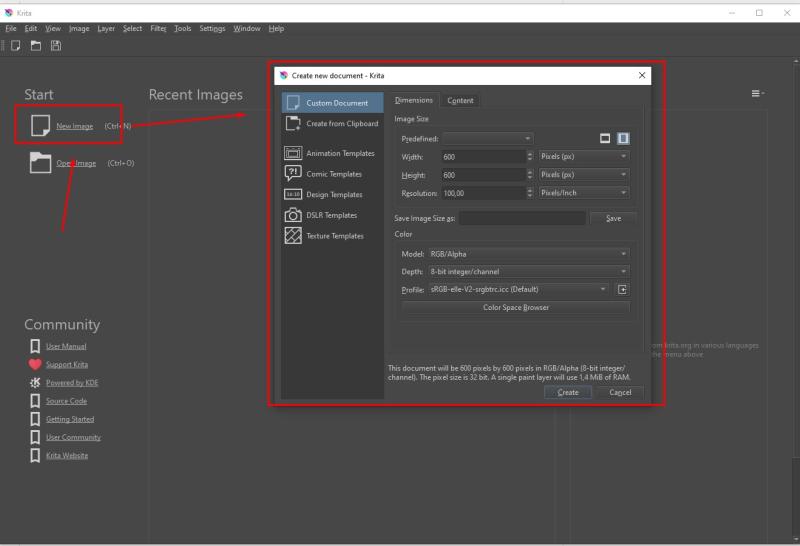Image resolution: width=800 pixels, height=546 pixels.
Task: Click the Open file folder toolbar icon
Action: (x=36, y=46)
